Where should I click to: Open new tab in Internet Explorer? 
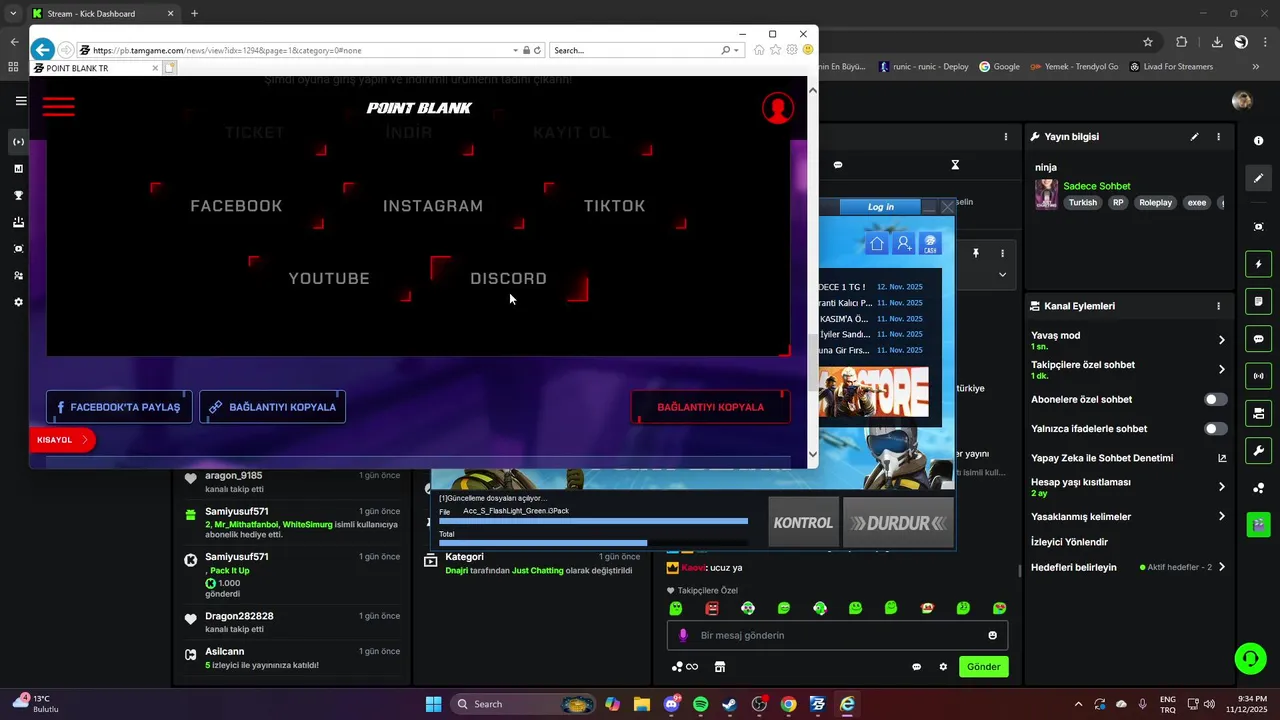click(x=171, y=68)
